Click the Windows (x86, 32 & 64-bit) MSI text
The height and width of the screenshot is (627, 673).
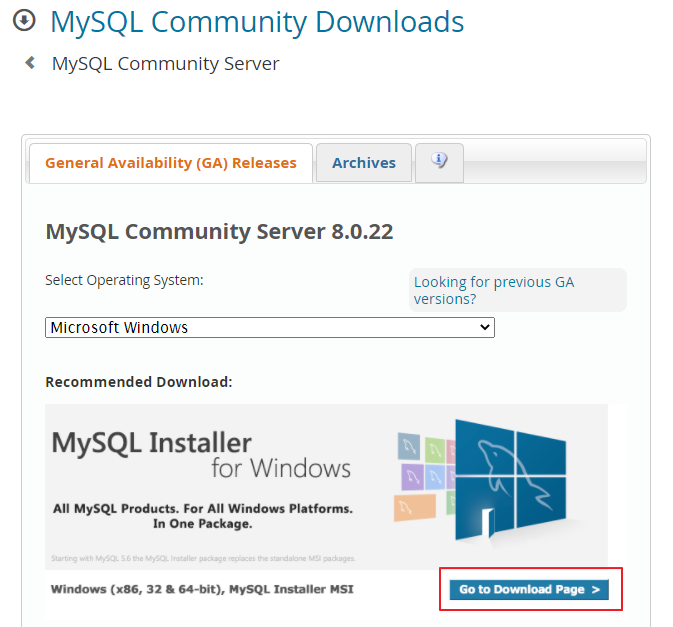click(x=202, y=589)
